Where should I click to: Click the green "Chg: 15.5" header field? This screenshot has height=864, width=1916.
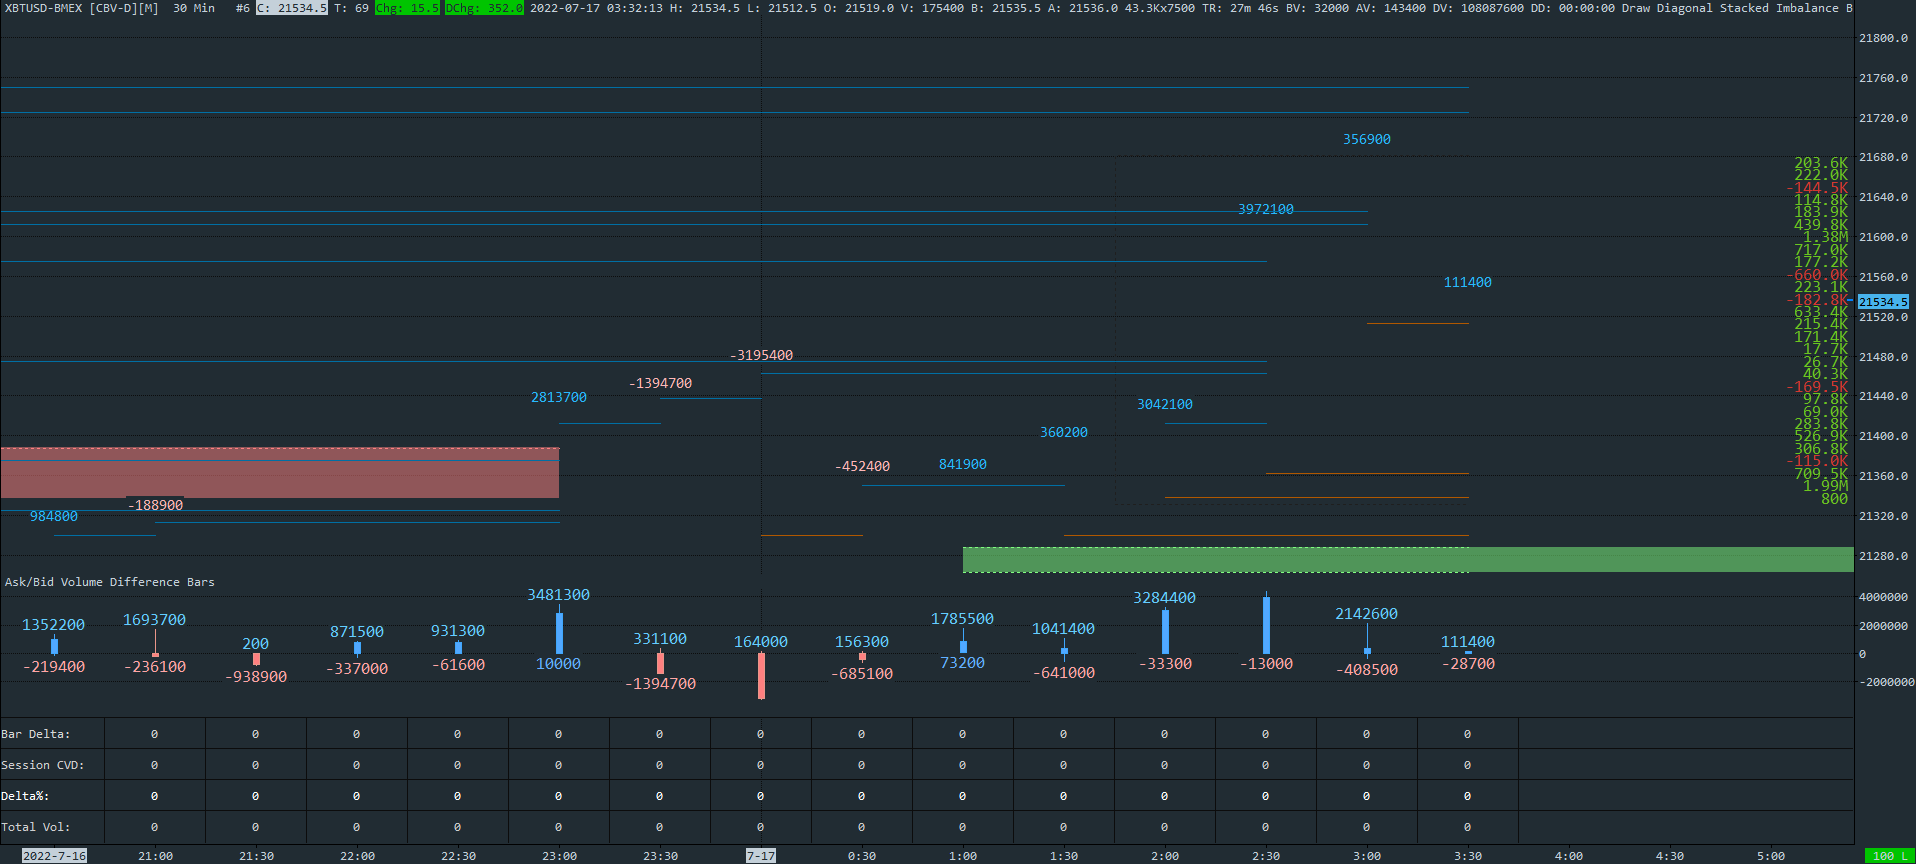[407, 8]
